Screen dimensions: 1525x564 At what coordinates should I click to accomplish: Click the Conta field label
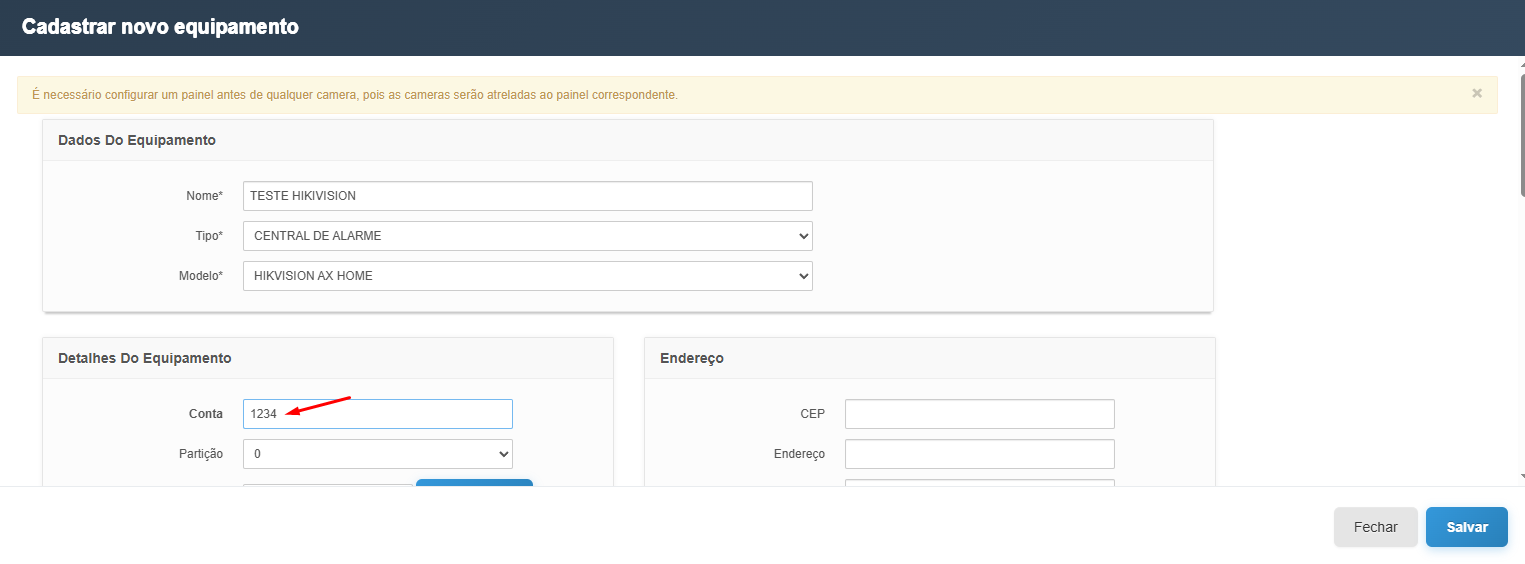[206, 414]
